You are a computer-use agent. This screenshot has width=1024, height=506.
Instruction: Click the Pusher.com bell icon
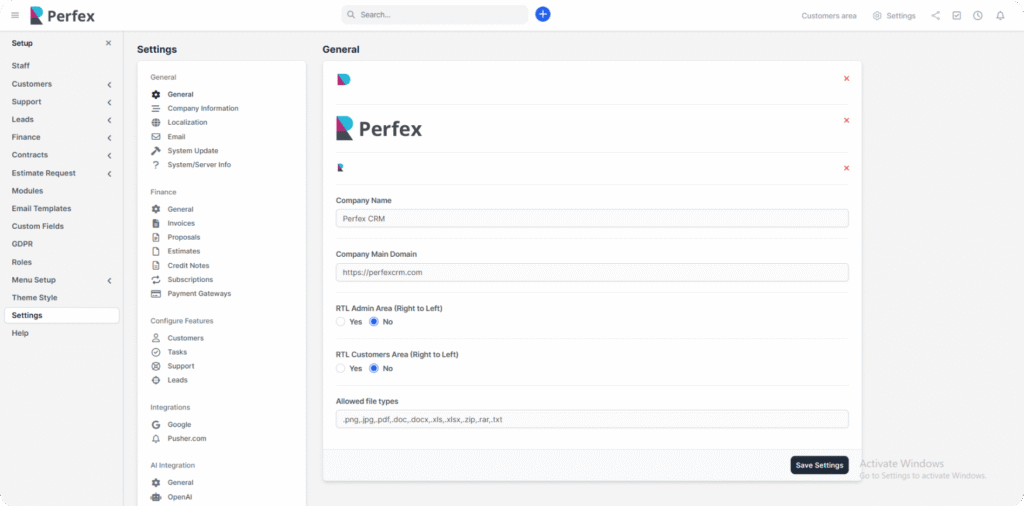155,439
